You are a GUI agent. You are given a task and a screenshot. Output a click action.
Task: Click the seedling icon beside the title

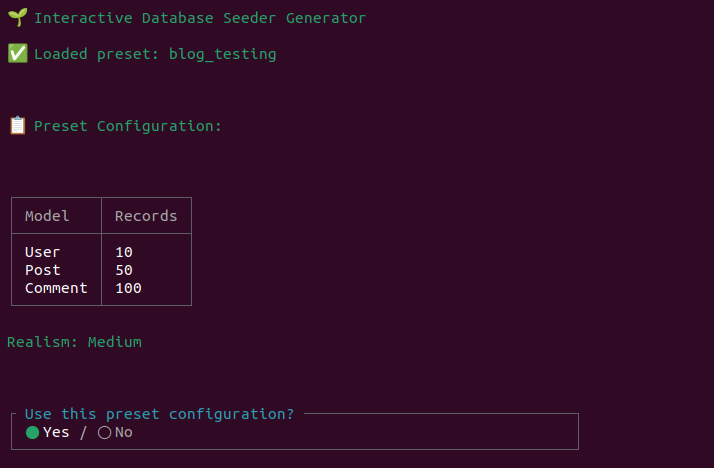(x=17, y=18)
